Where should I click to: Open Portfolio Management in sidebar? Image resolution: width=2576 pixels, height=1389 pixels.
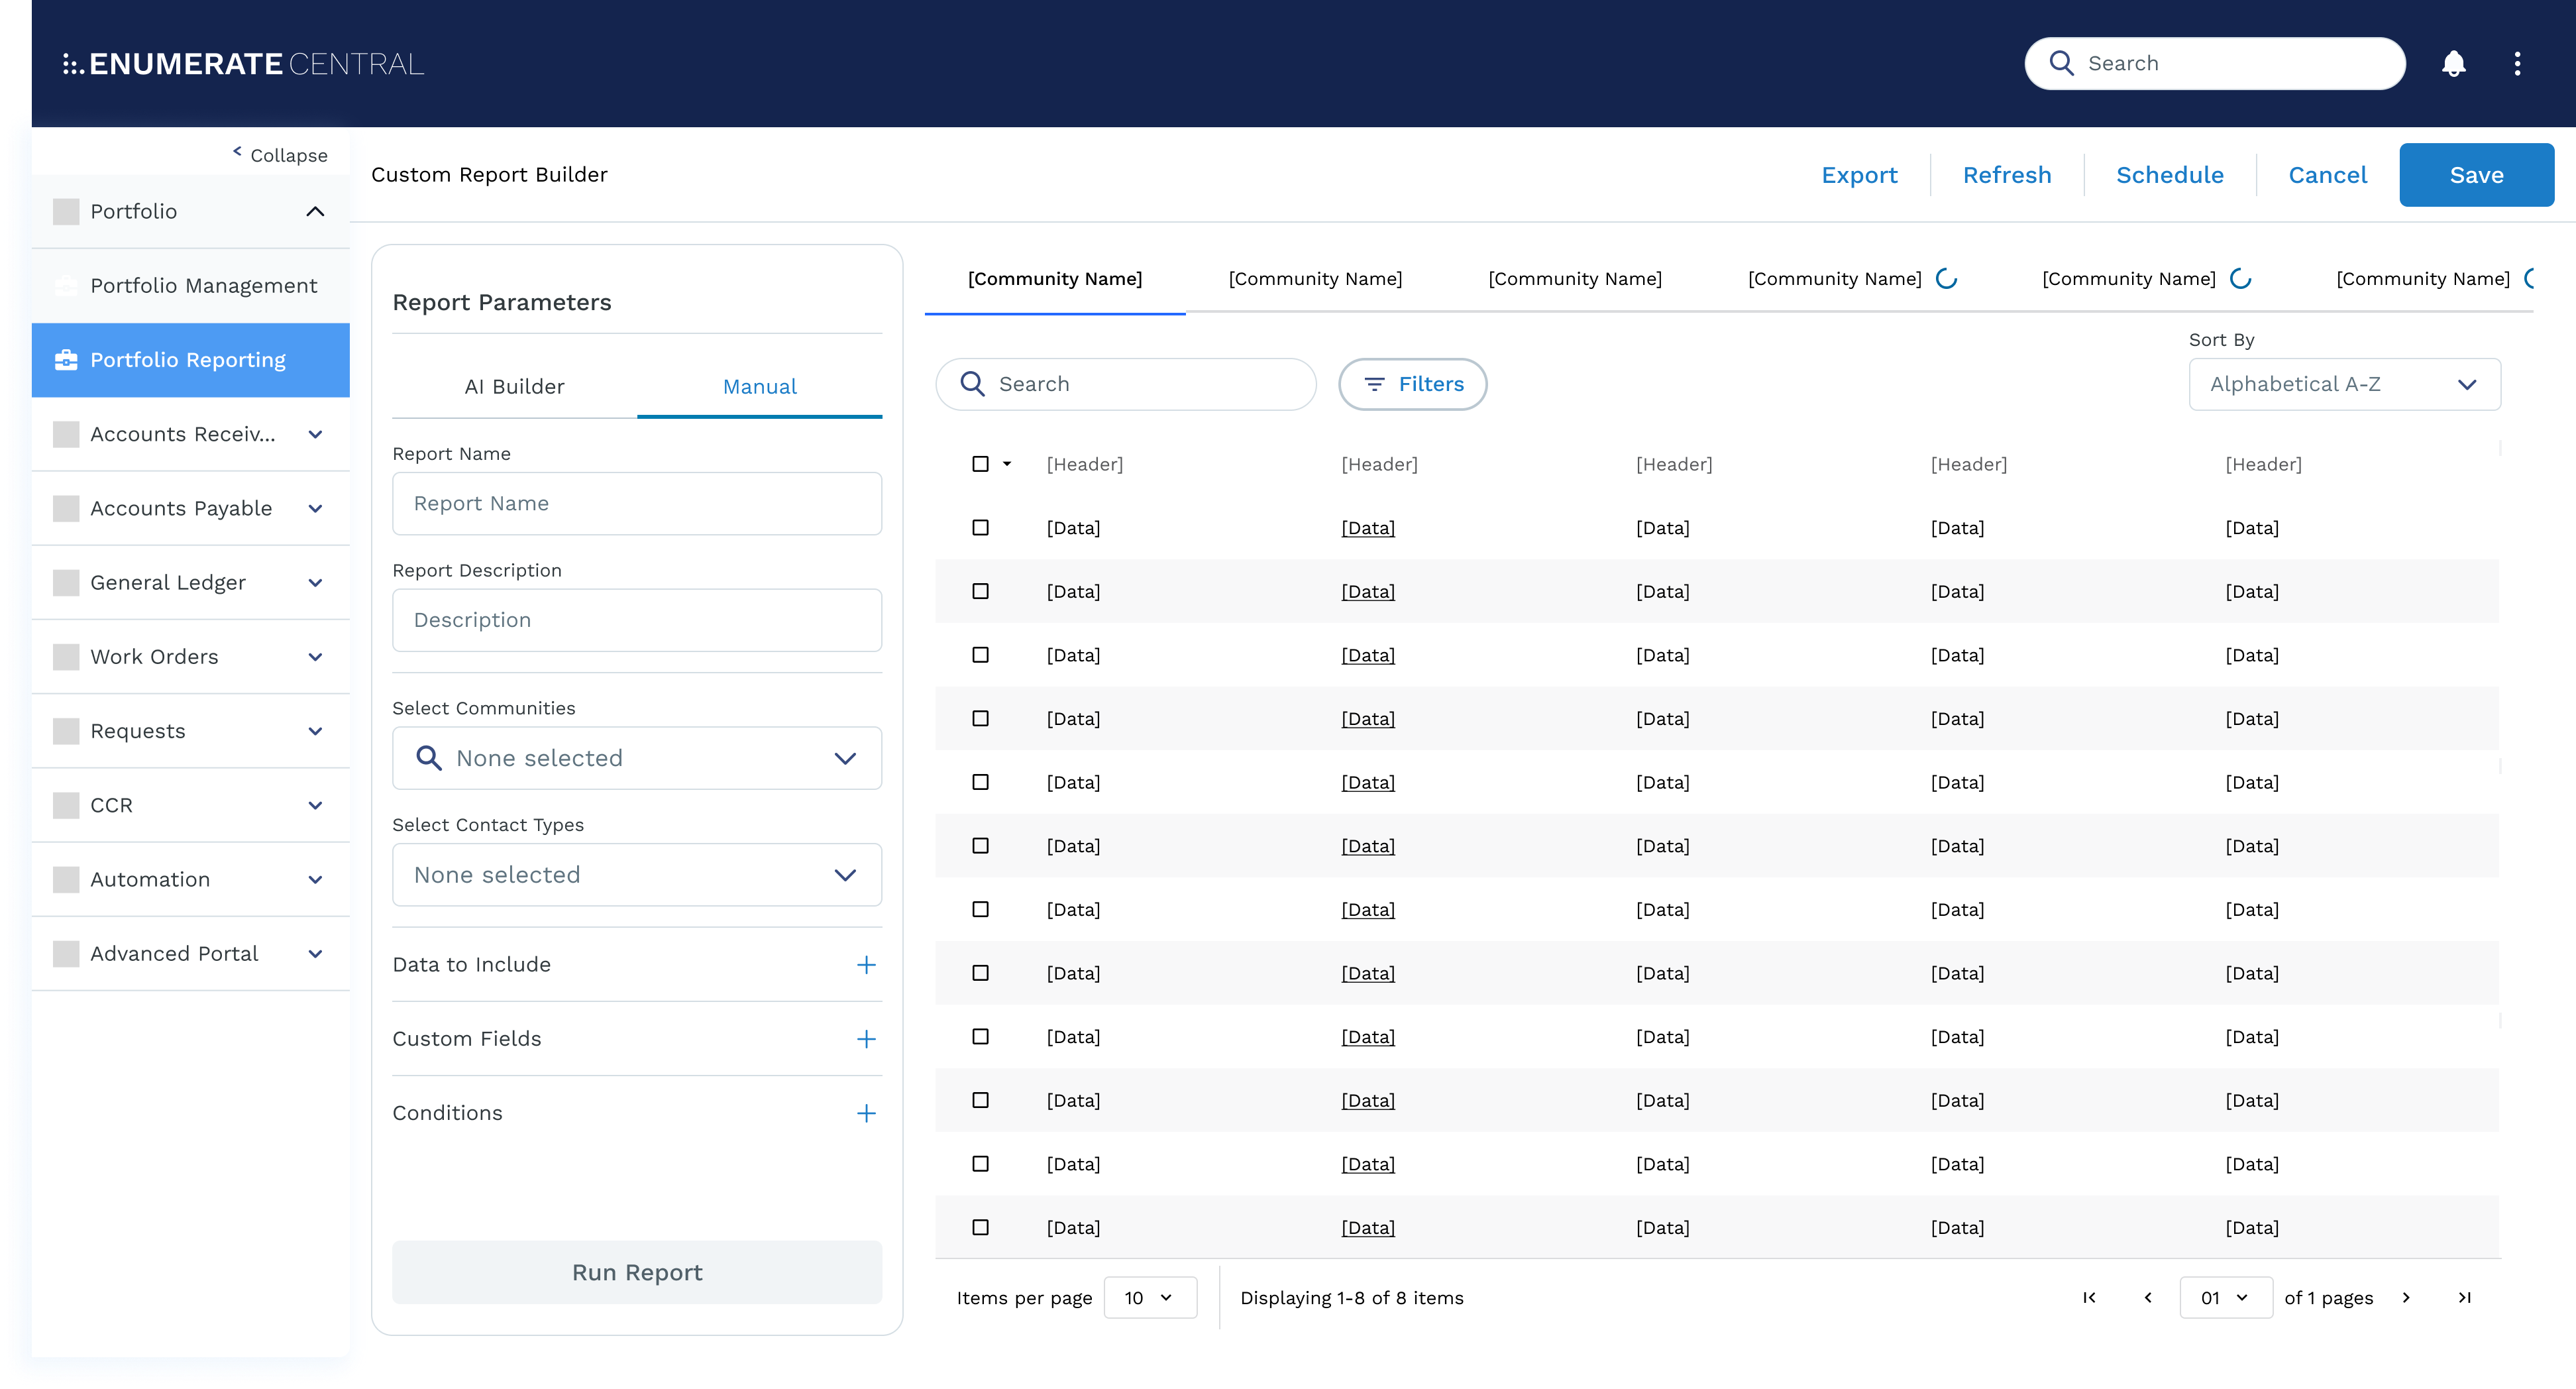click(190, 286)
